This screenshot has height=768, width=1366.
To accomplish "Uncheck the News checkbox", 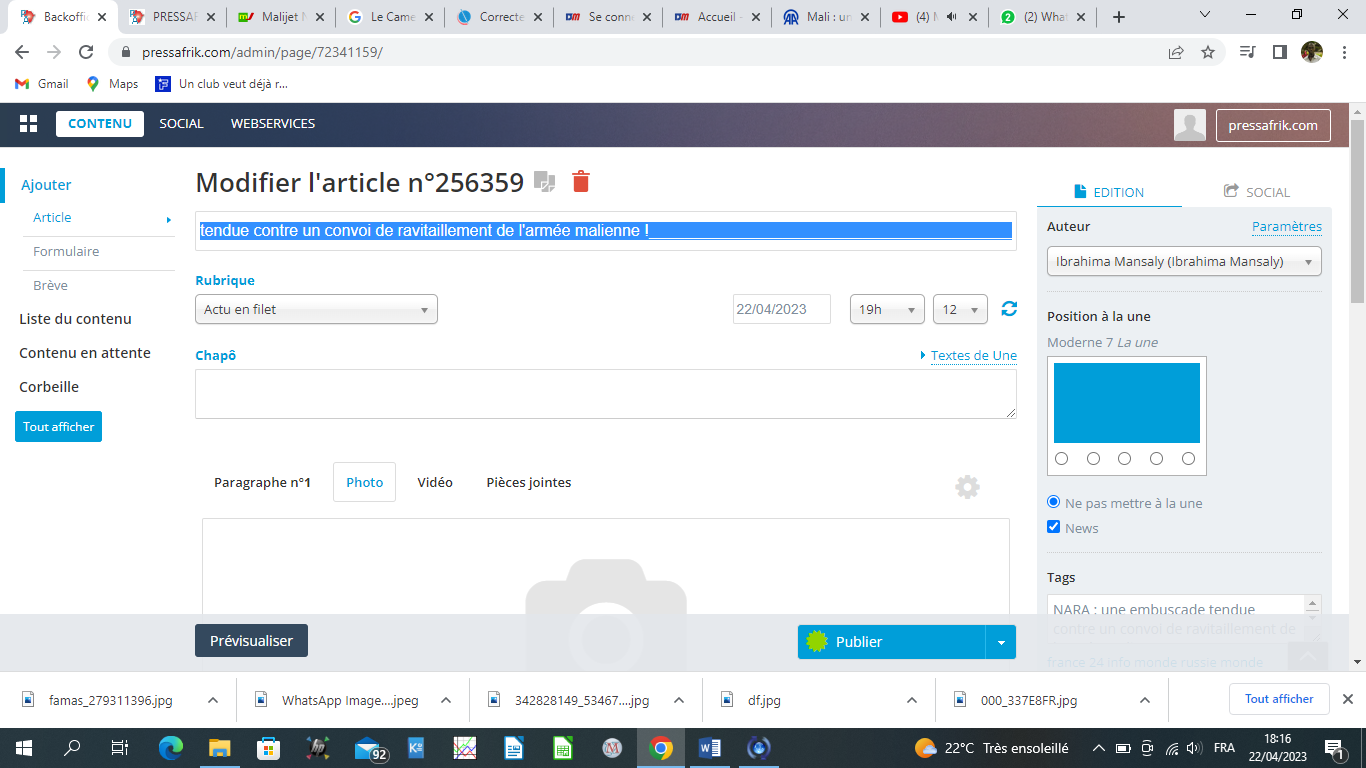I will coord(1054,527).
